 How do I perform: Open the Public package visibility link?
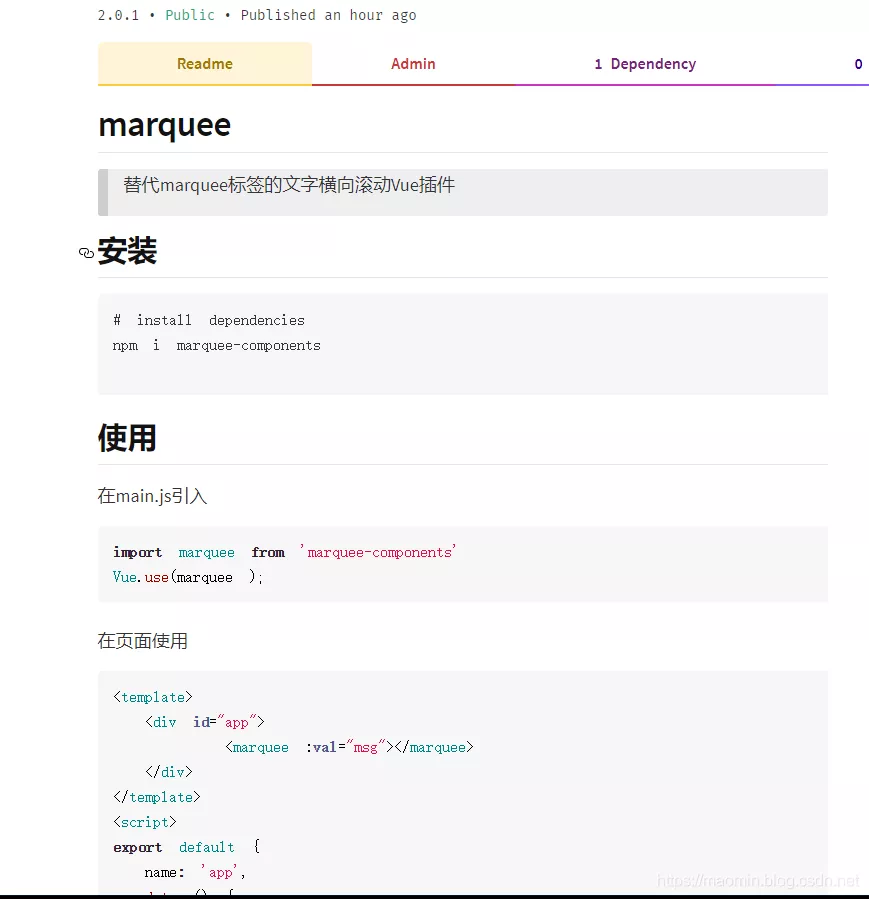[x=191, y=15]
